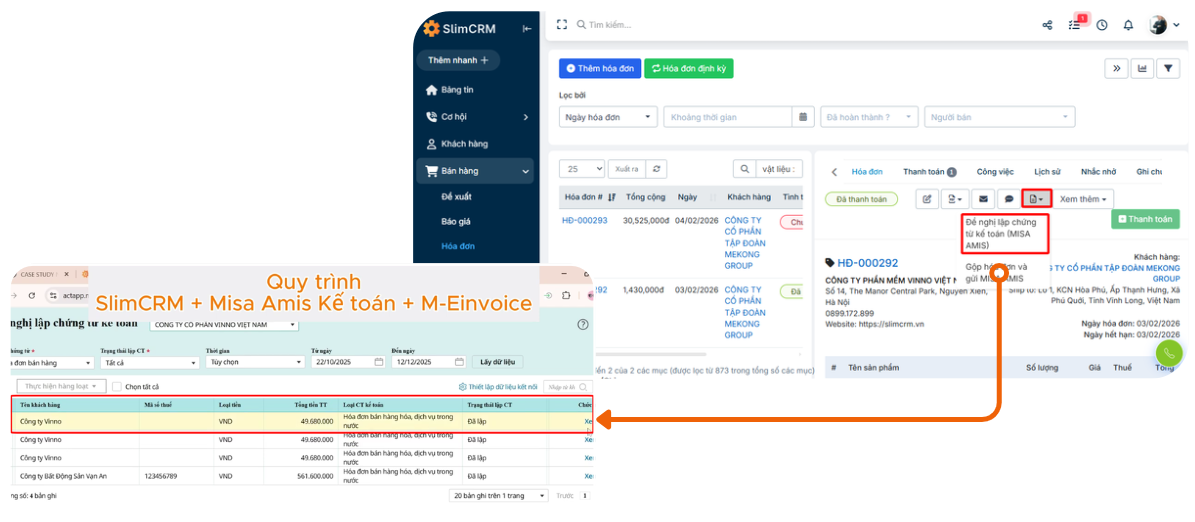The width and height of the screenshot is (1195, 522).
Task: Open Đề xuất under Bán hàng
Action: [x=457, y=197]
